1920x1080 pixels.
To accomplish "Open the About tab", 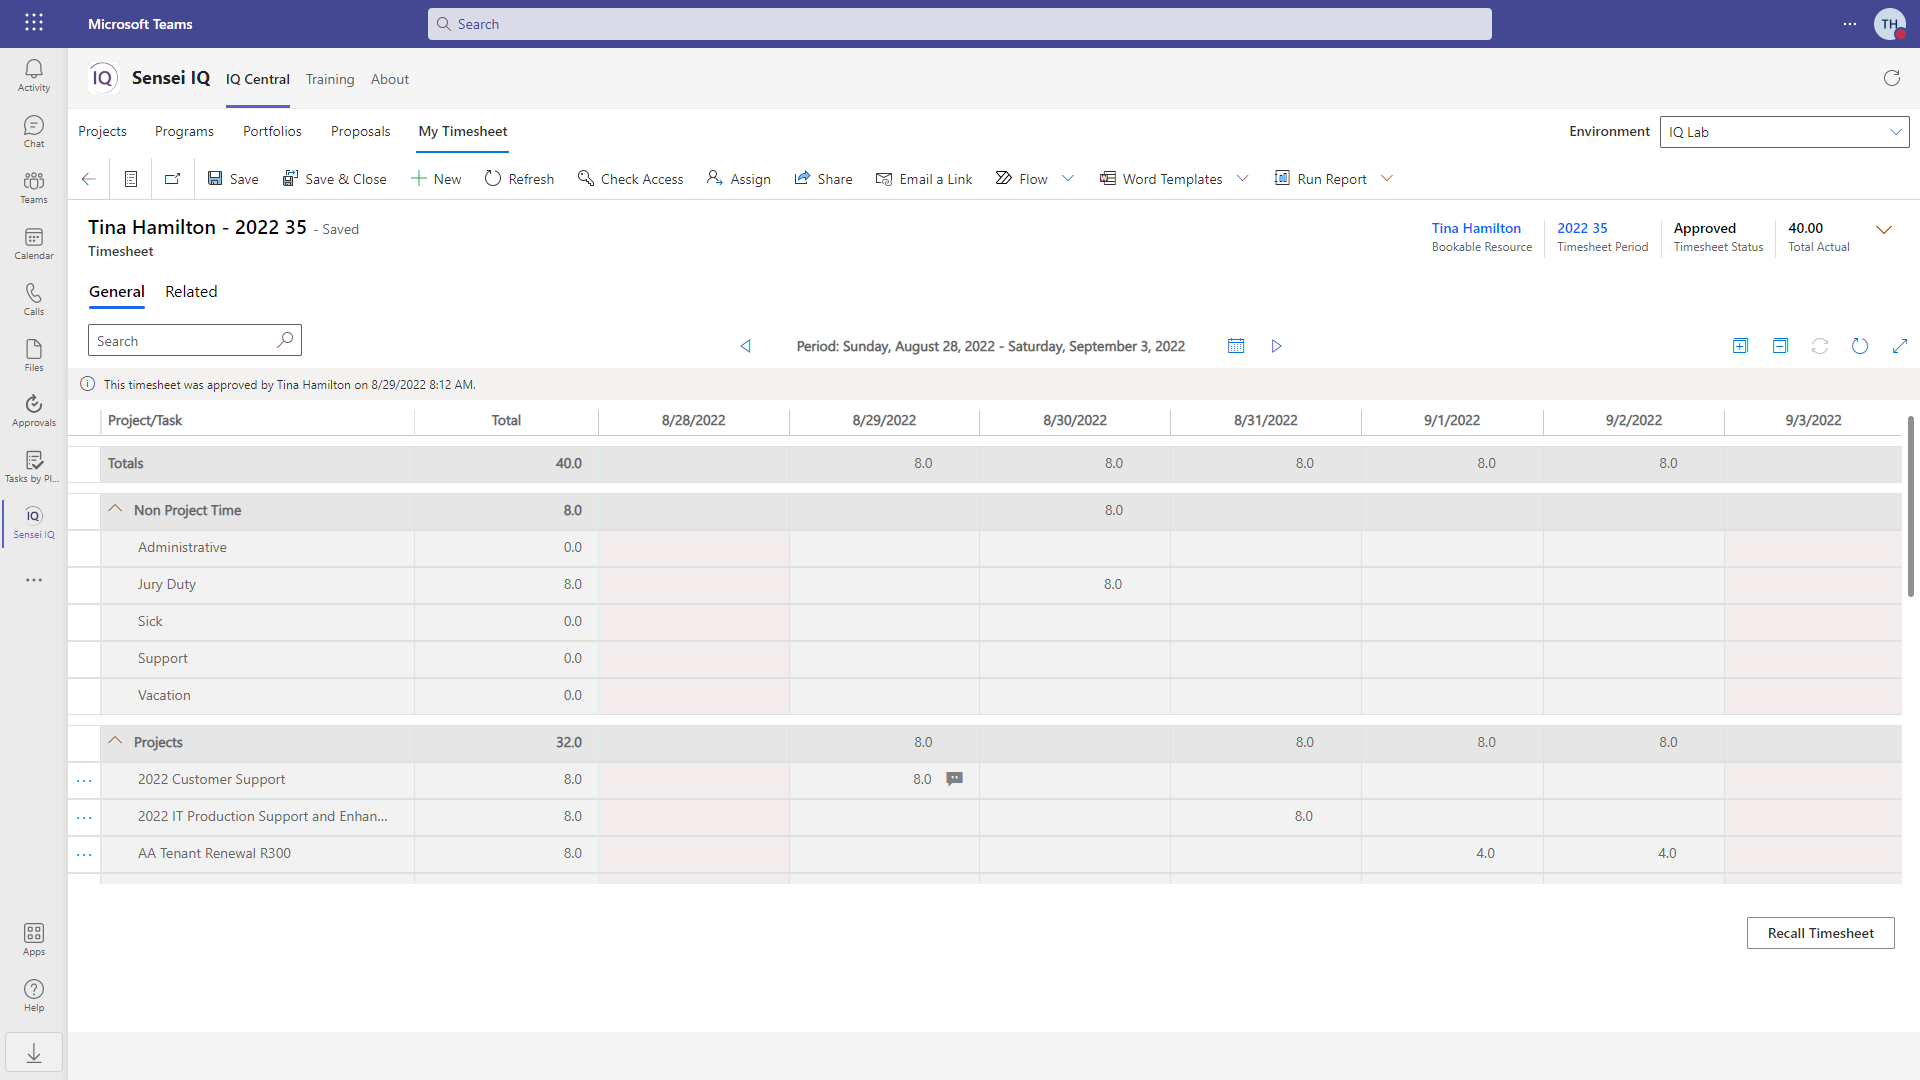I will pyautogui.click(x=390, y=79).
